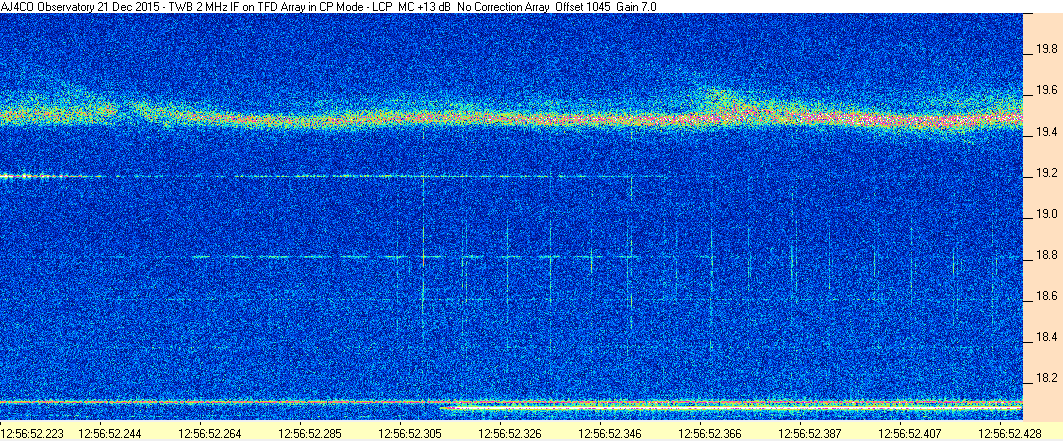Click the 12:56:52.244 time label
The width and height of the screenshot is (1063, 441).
[x=108, y=432]
